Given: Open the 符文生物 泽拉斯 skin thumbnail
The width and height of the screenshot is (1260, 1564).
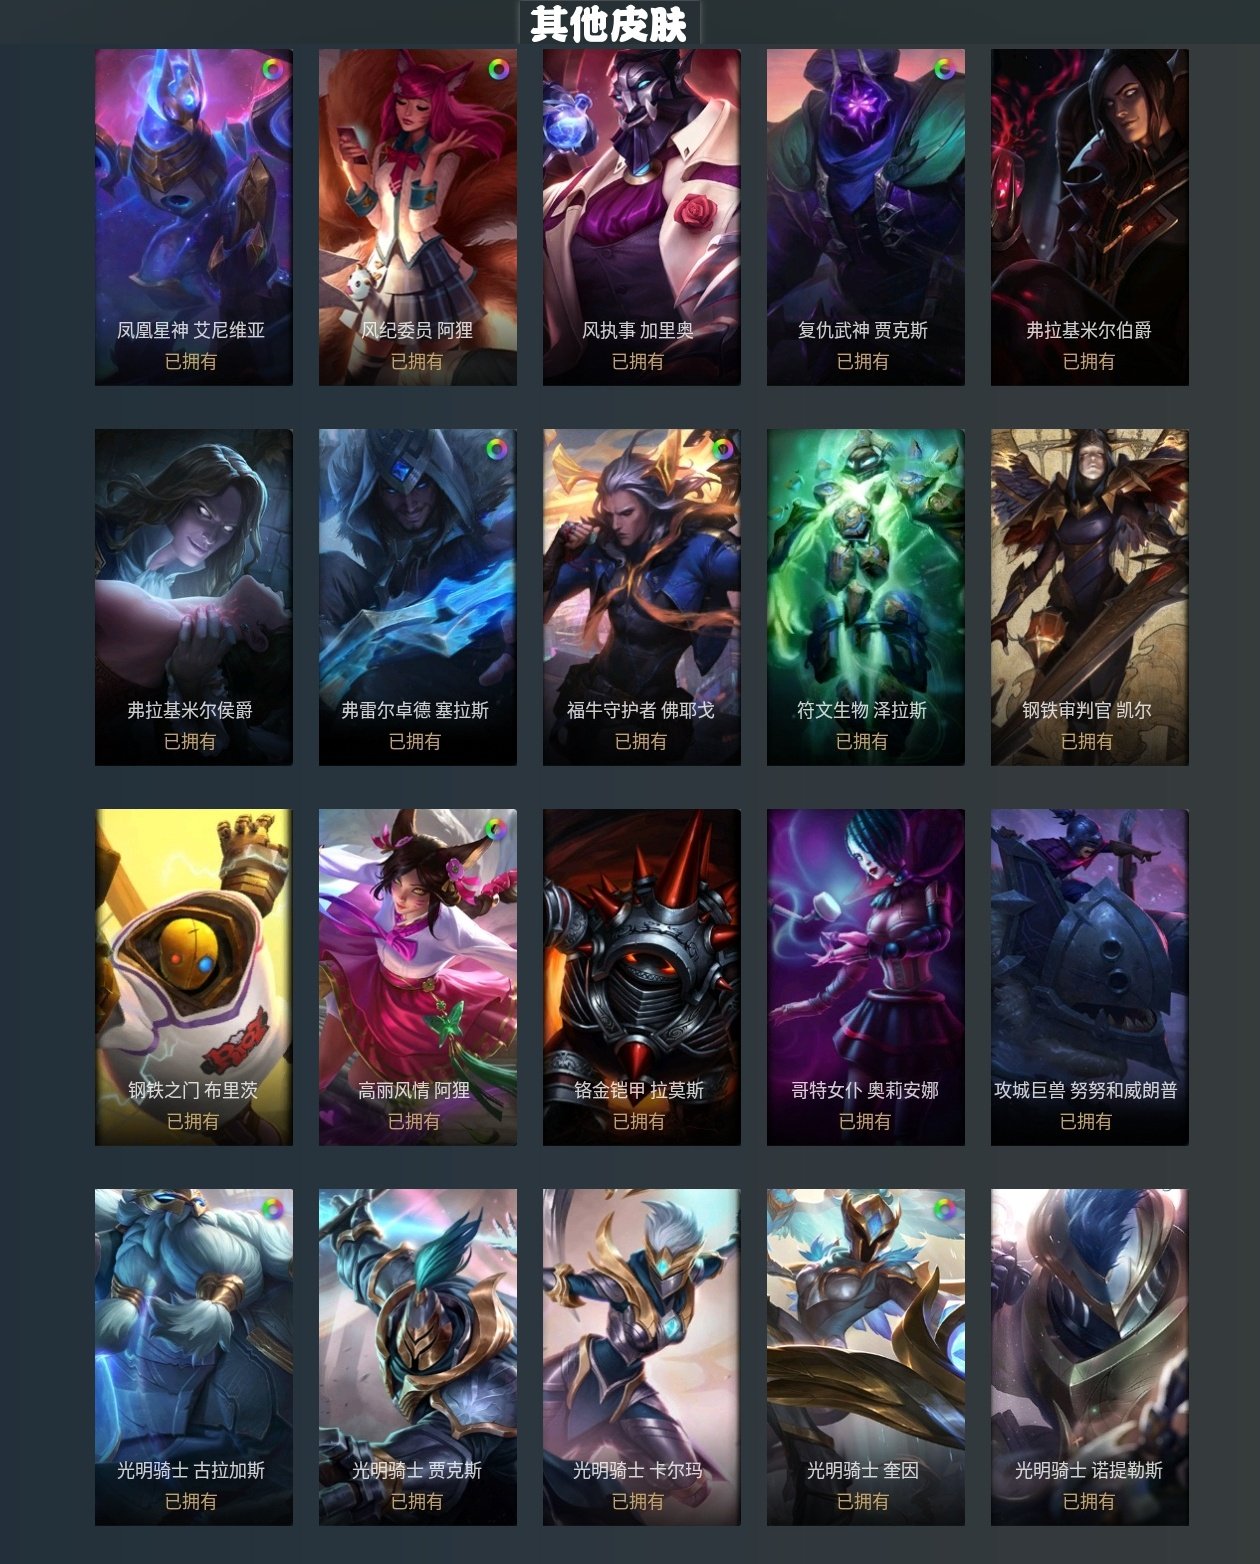Looking at the screenshot, I should pos(866,597).
